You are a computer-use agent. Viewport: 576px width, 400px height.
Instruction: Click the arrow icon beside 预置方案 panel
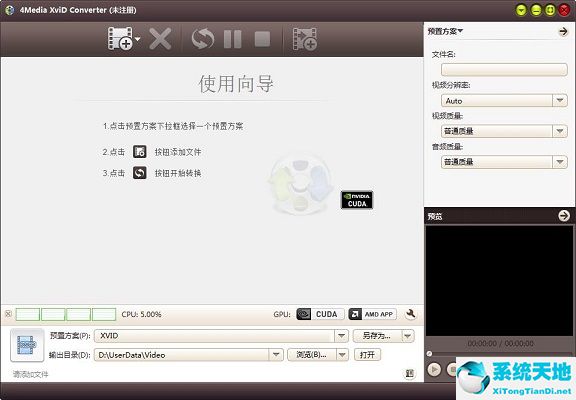563,32
